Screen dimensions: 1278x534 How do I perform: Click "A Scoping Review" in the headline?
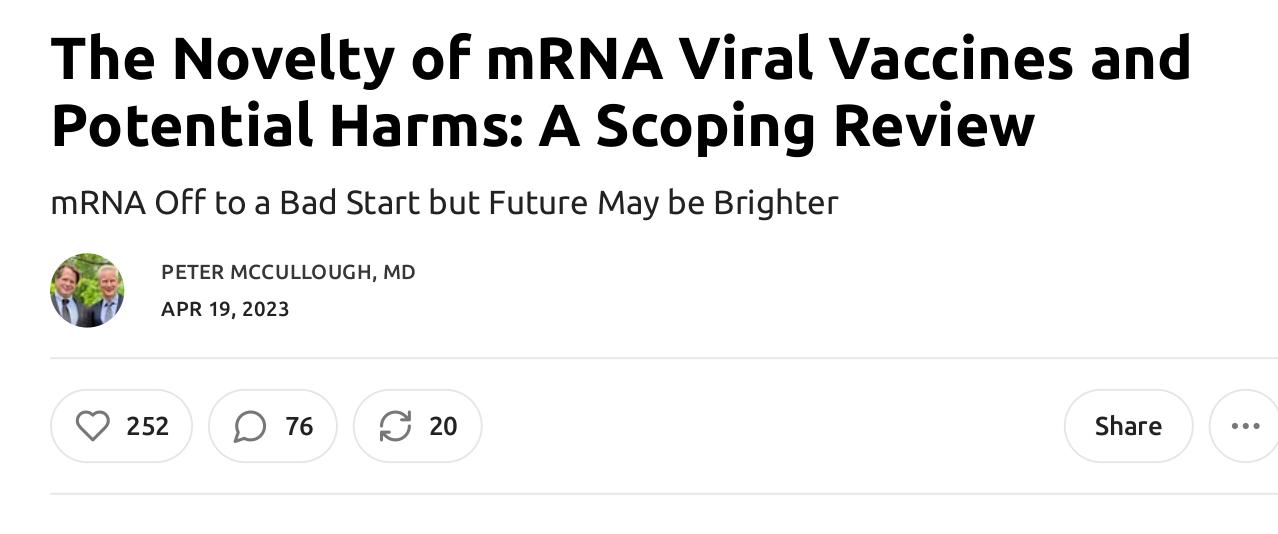coord(786,126)
